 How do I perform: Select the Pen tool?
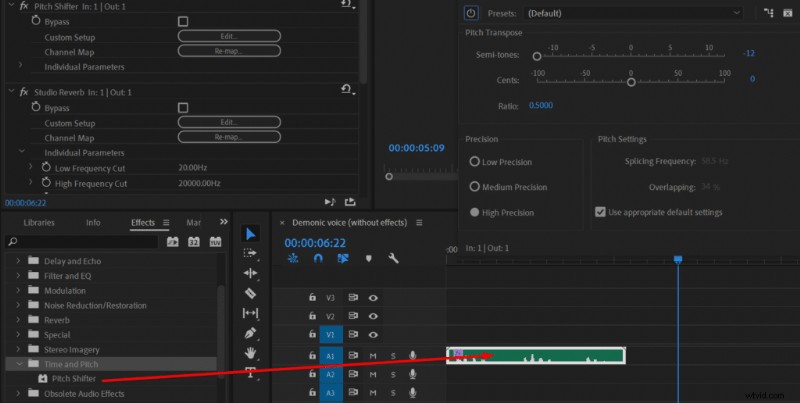(250, 333)
